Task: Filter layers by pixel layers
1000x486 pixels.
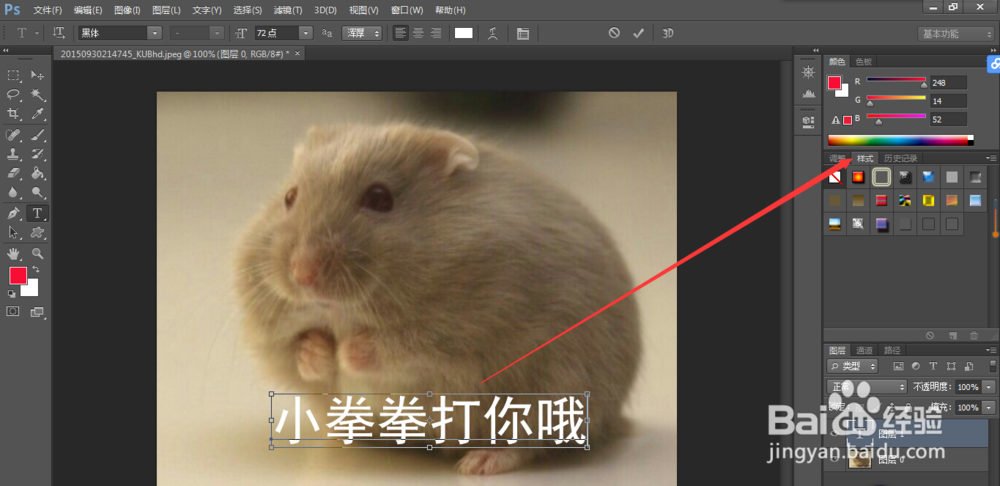Action: click(x=899, y=366)
